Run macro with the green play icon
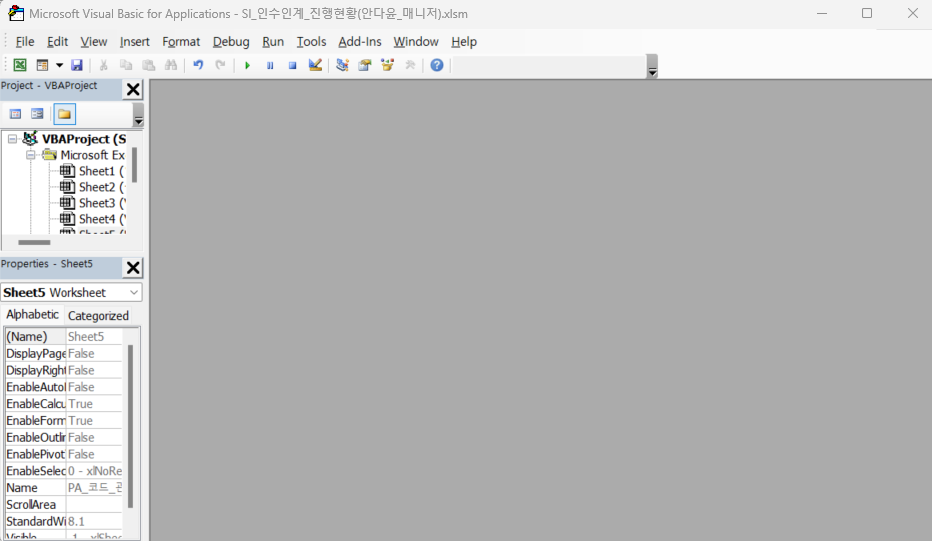932x541 pixels. coord(247,65)
